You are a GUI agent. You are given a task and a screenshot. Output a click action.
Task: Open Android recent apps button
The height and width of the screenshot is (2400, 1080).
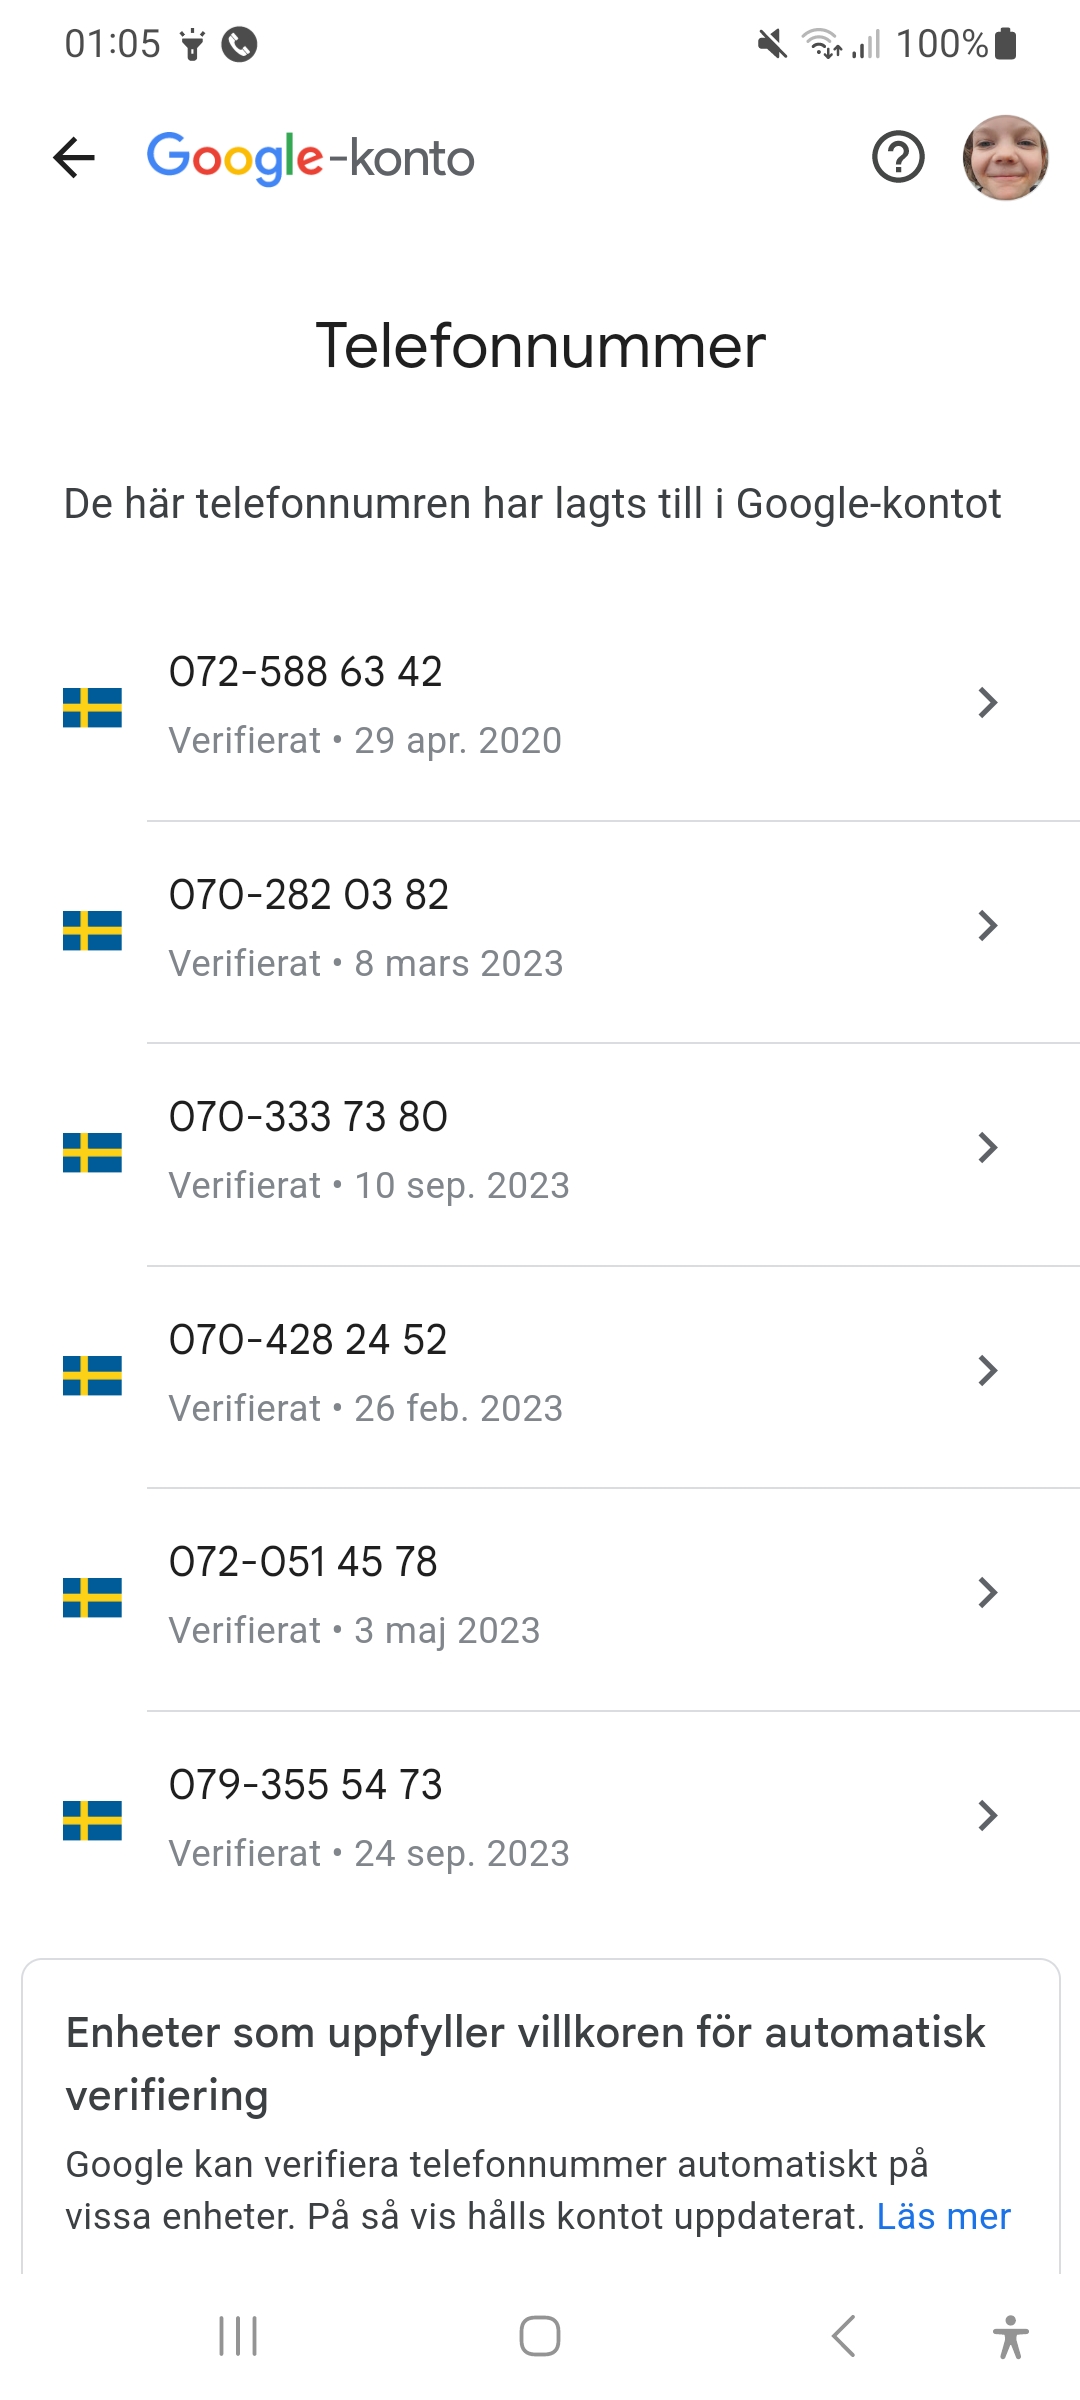point(238,2336)
